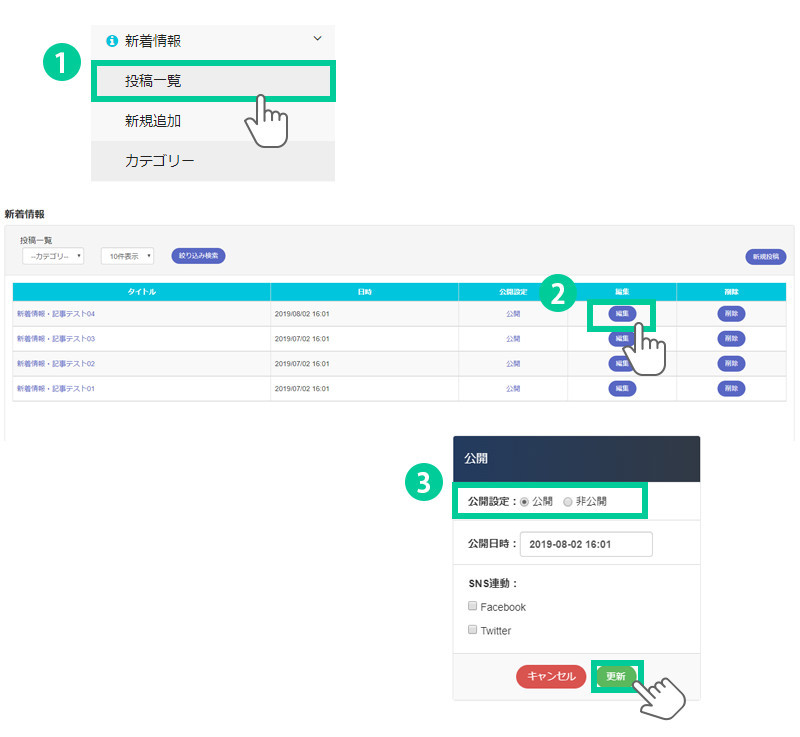The height and width of the screenshot is (737, 800).
Task: Click the info icon beside 新着情報
Action: coord(112,41)
